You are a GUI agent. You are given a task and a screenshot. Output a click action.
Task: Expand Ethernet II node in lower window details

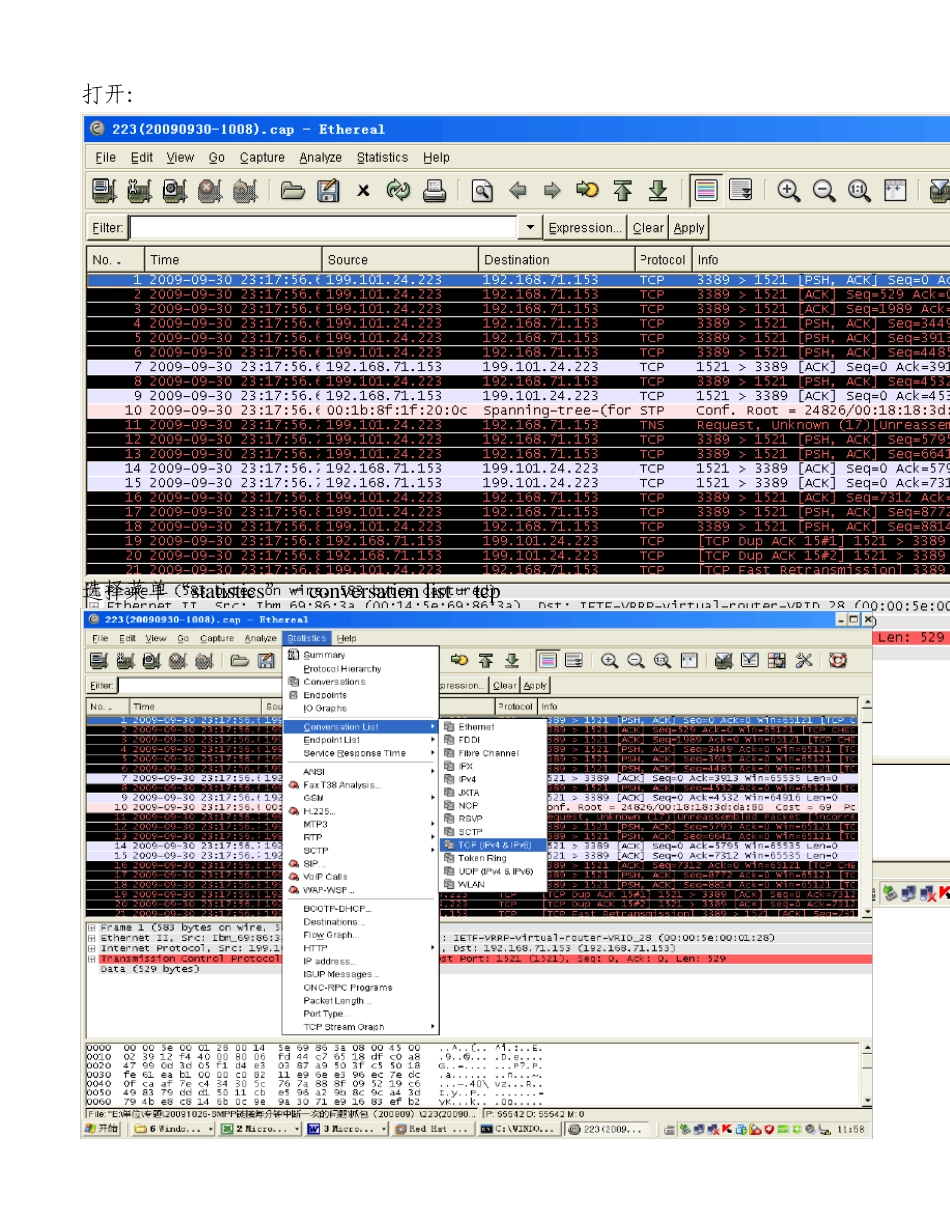92,938
